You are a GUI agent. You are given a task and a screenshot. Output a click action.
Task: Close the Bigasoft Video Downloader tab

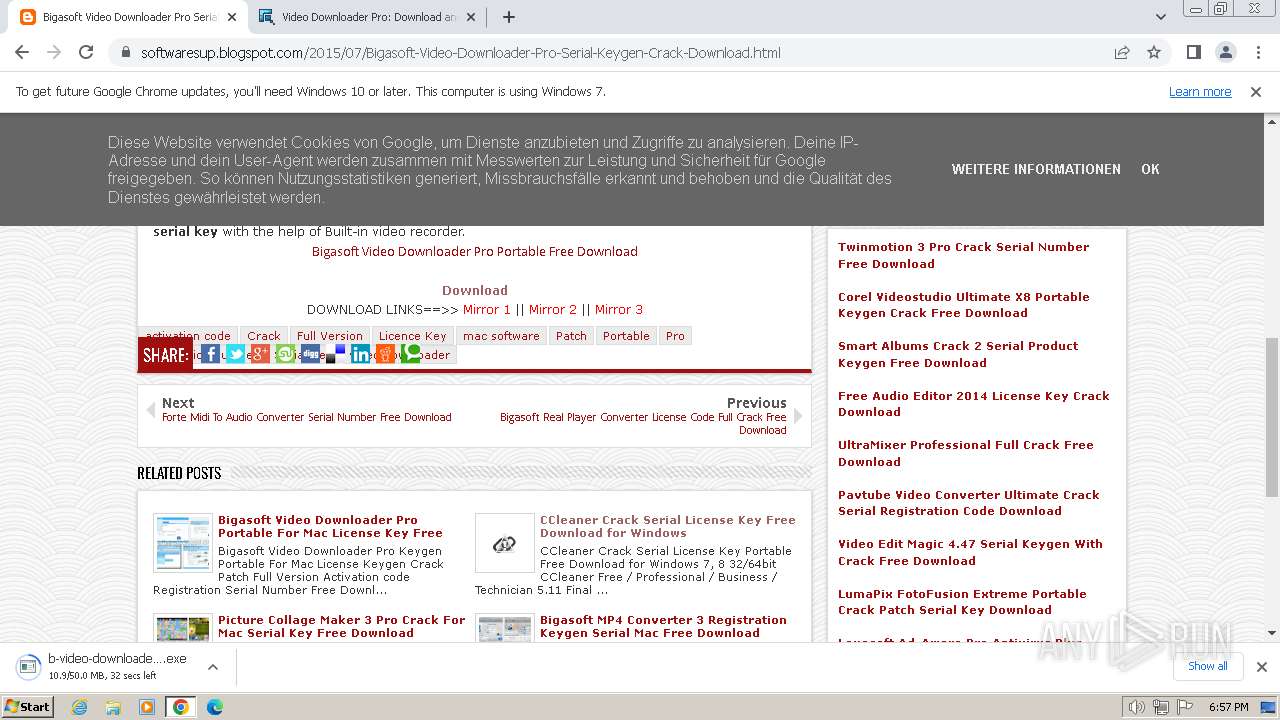(232, 17)
